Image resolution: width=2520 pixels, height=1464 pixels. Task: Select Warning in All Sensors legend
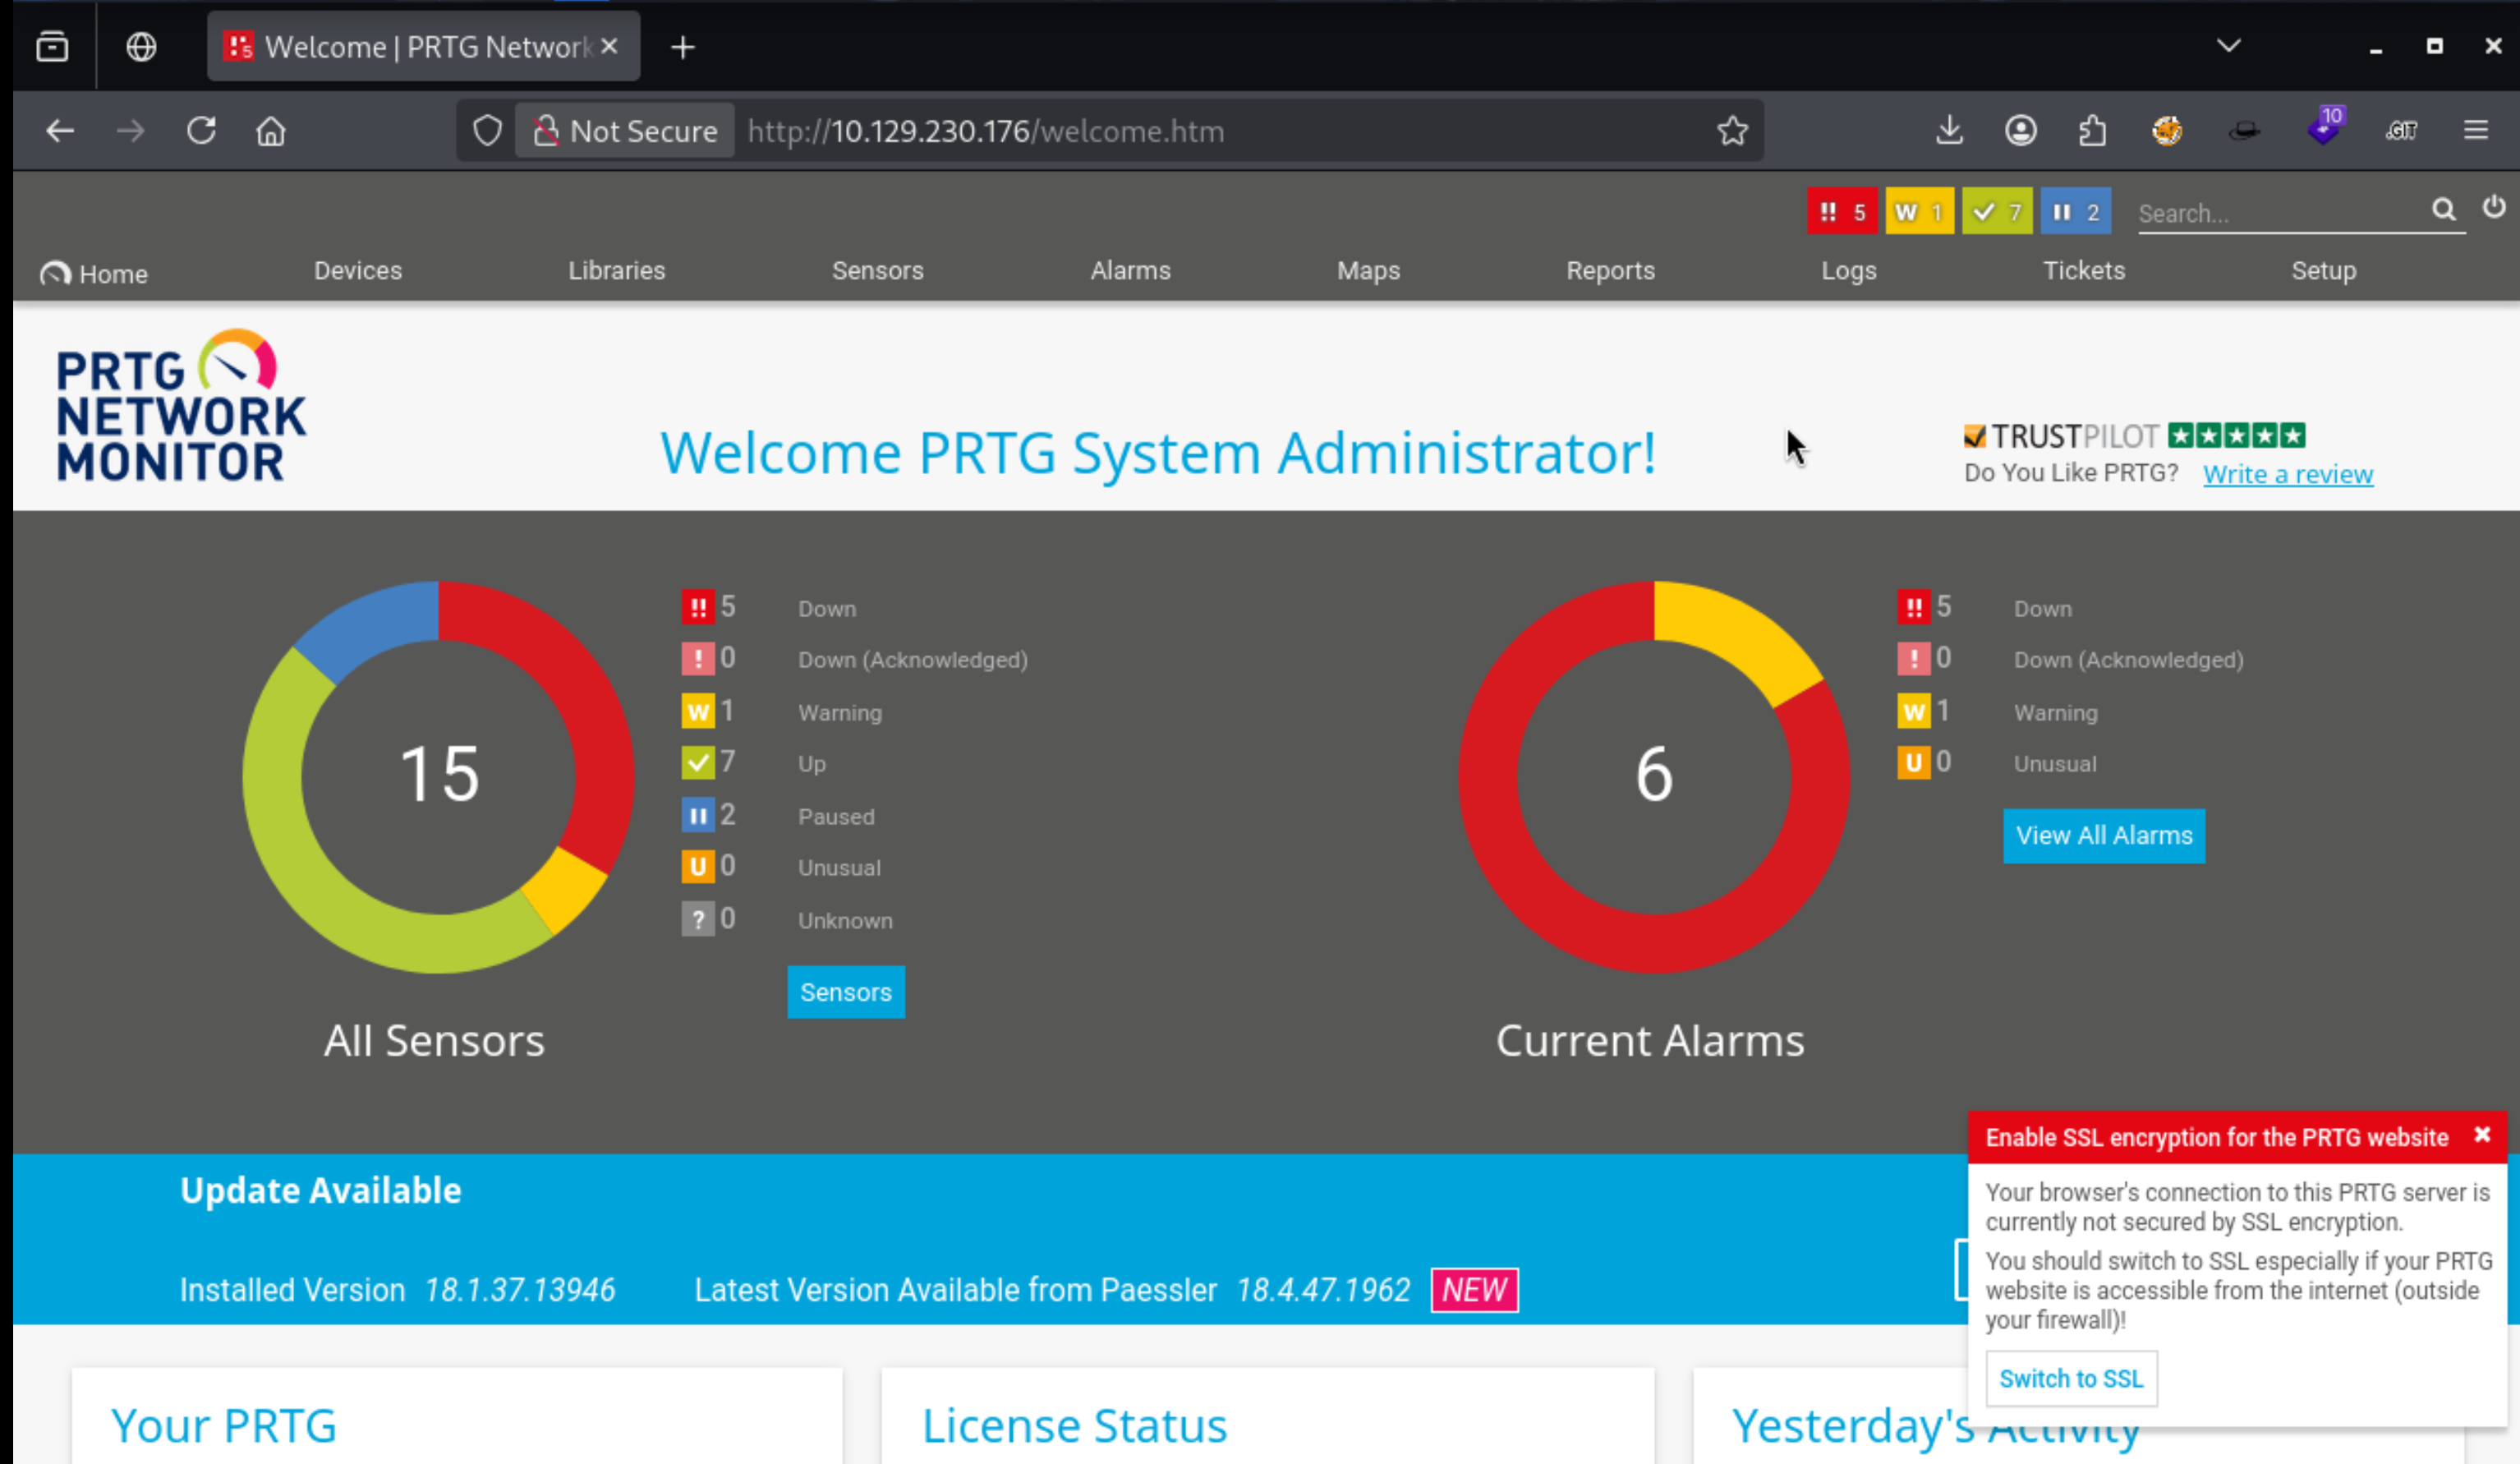coord(839,712)
